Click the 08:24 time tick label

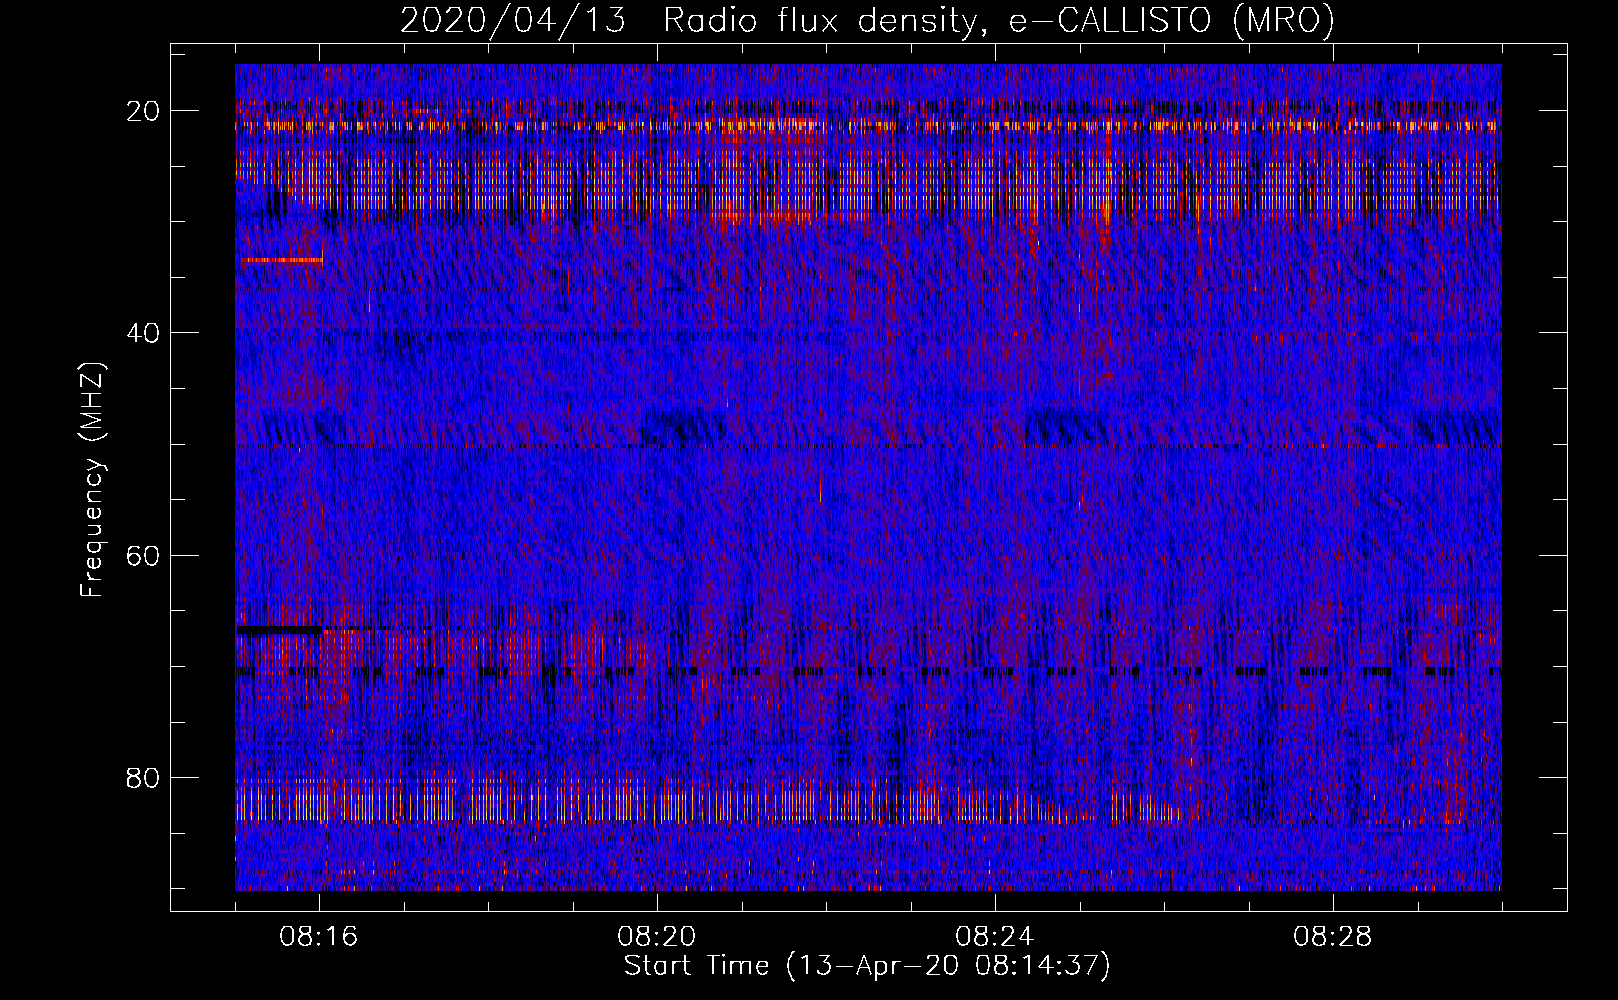995,937
